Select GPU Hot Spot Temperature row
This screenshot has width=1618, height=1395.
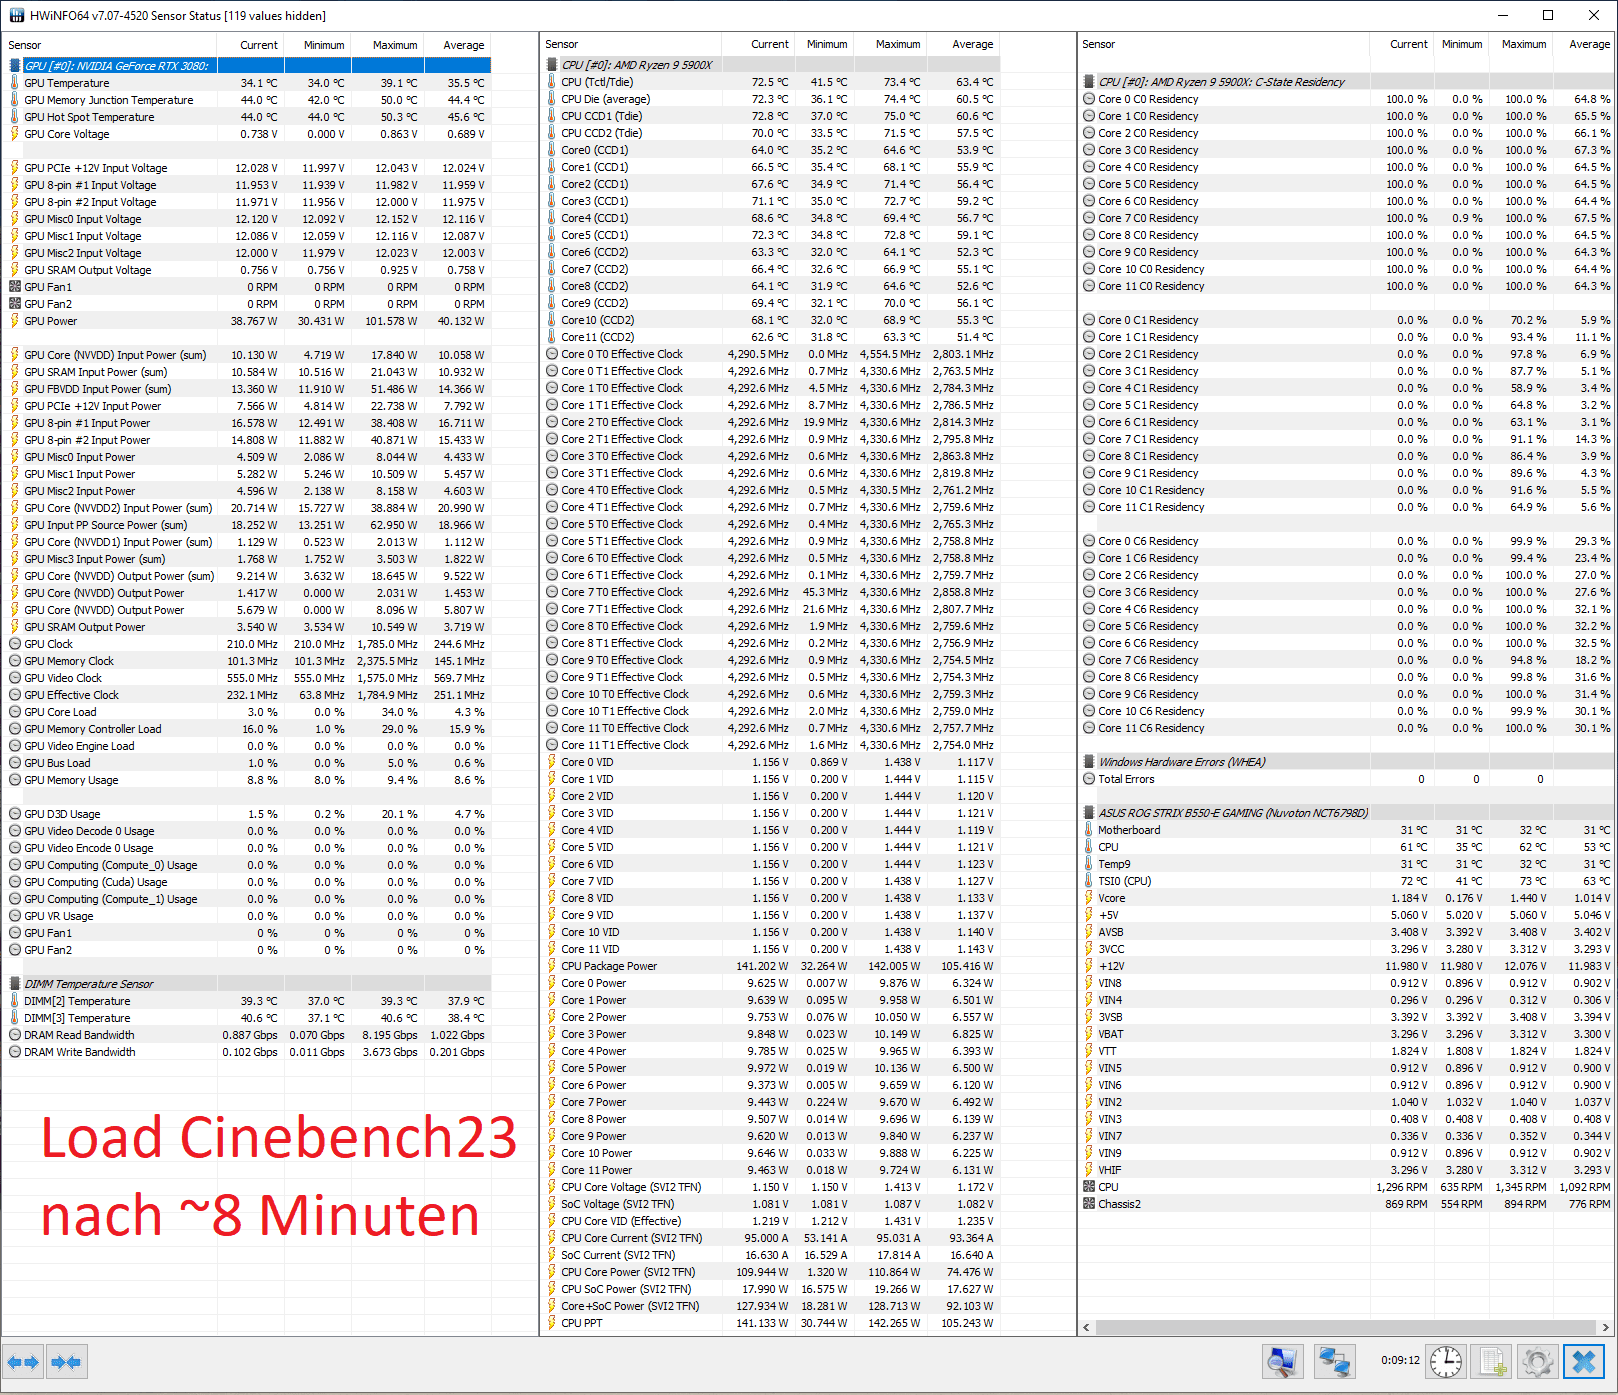coord(248,117)
